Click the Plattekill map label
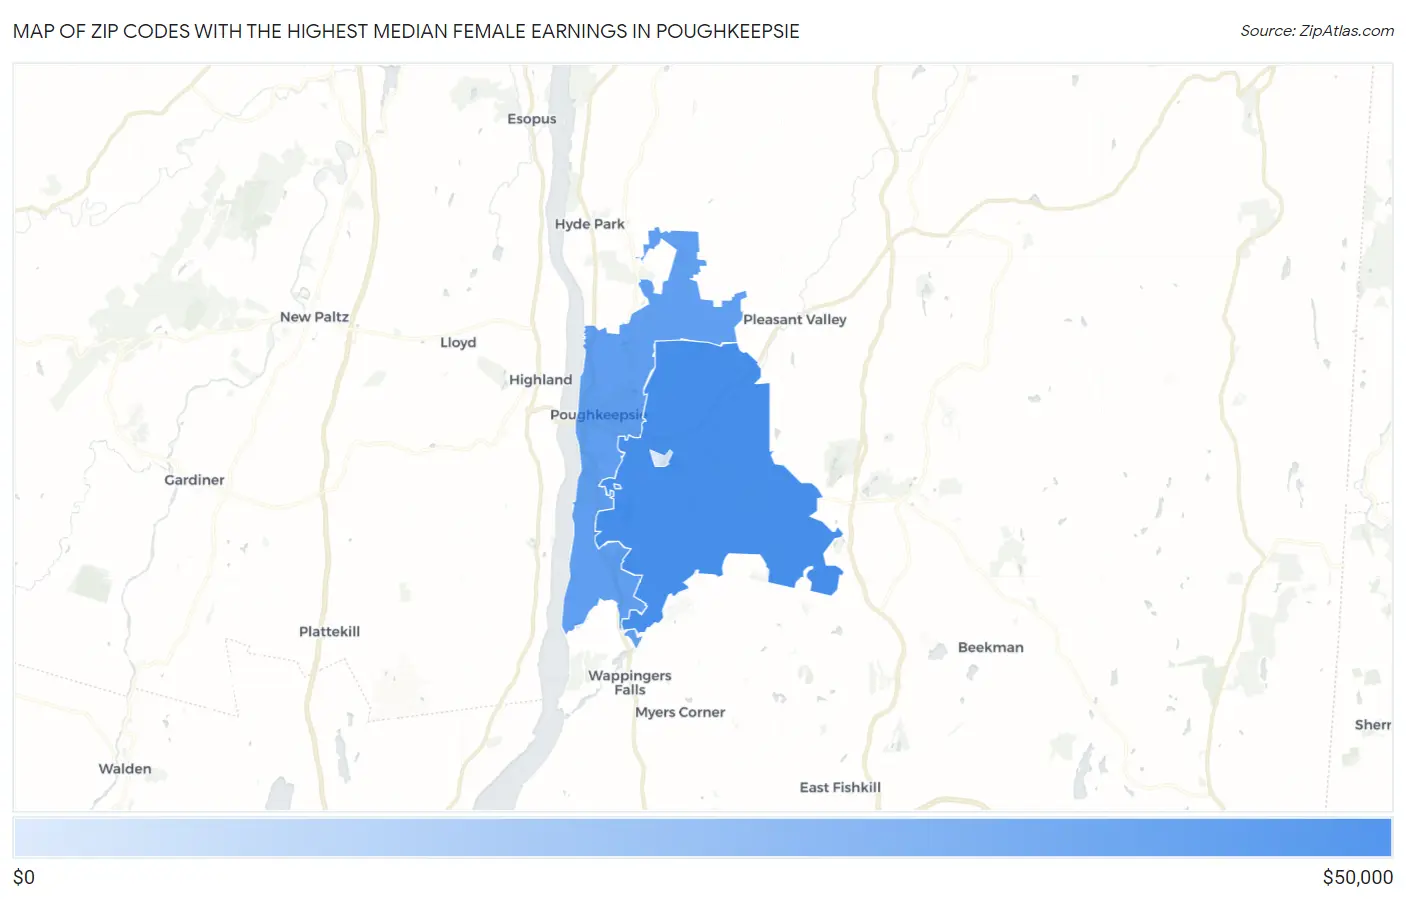The width and height of the screenshot is (1406, 899). (329, 632)
